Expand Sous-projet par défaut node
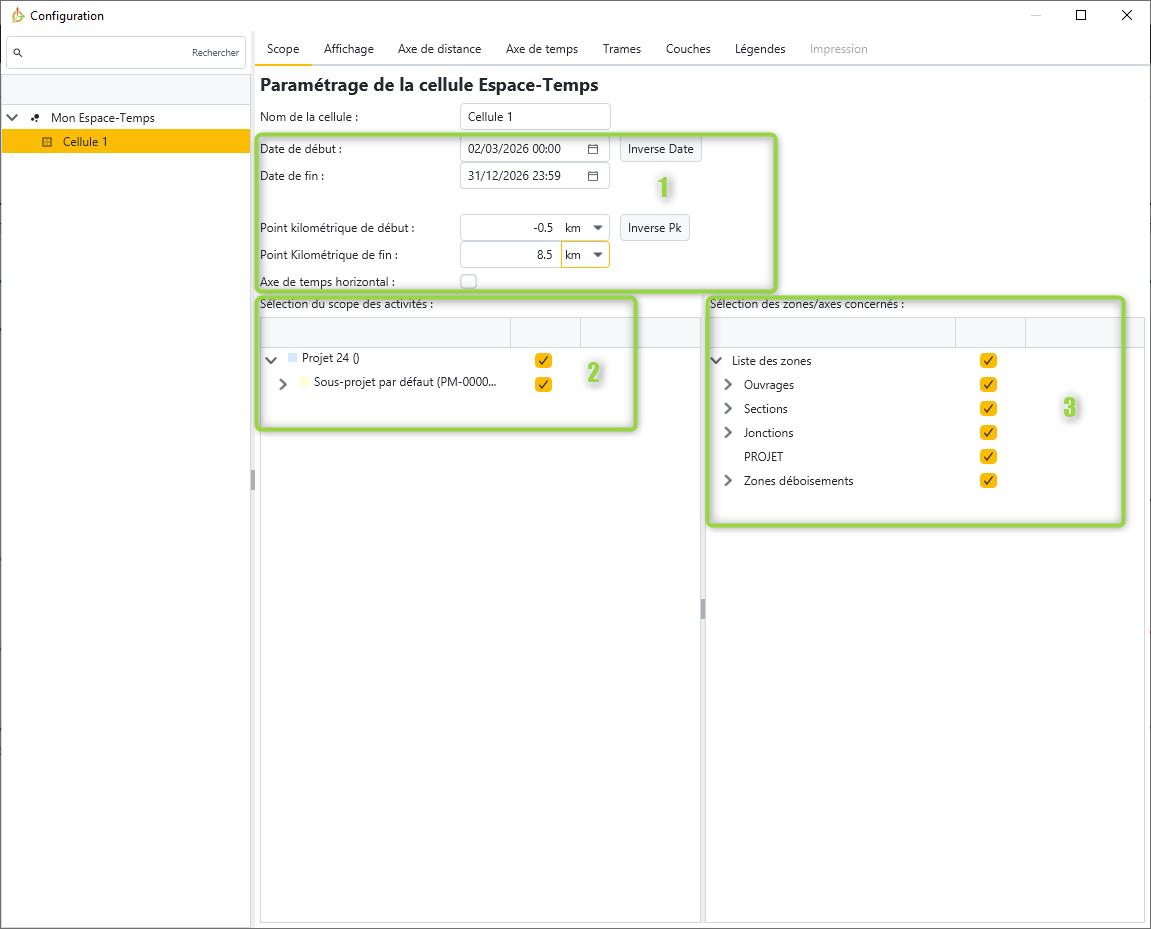Screen dimensions: 1151x929 point(283,383)
